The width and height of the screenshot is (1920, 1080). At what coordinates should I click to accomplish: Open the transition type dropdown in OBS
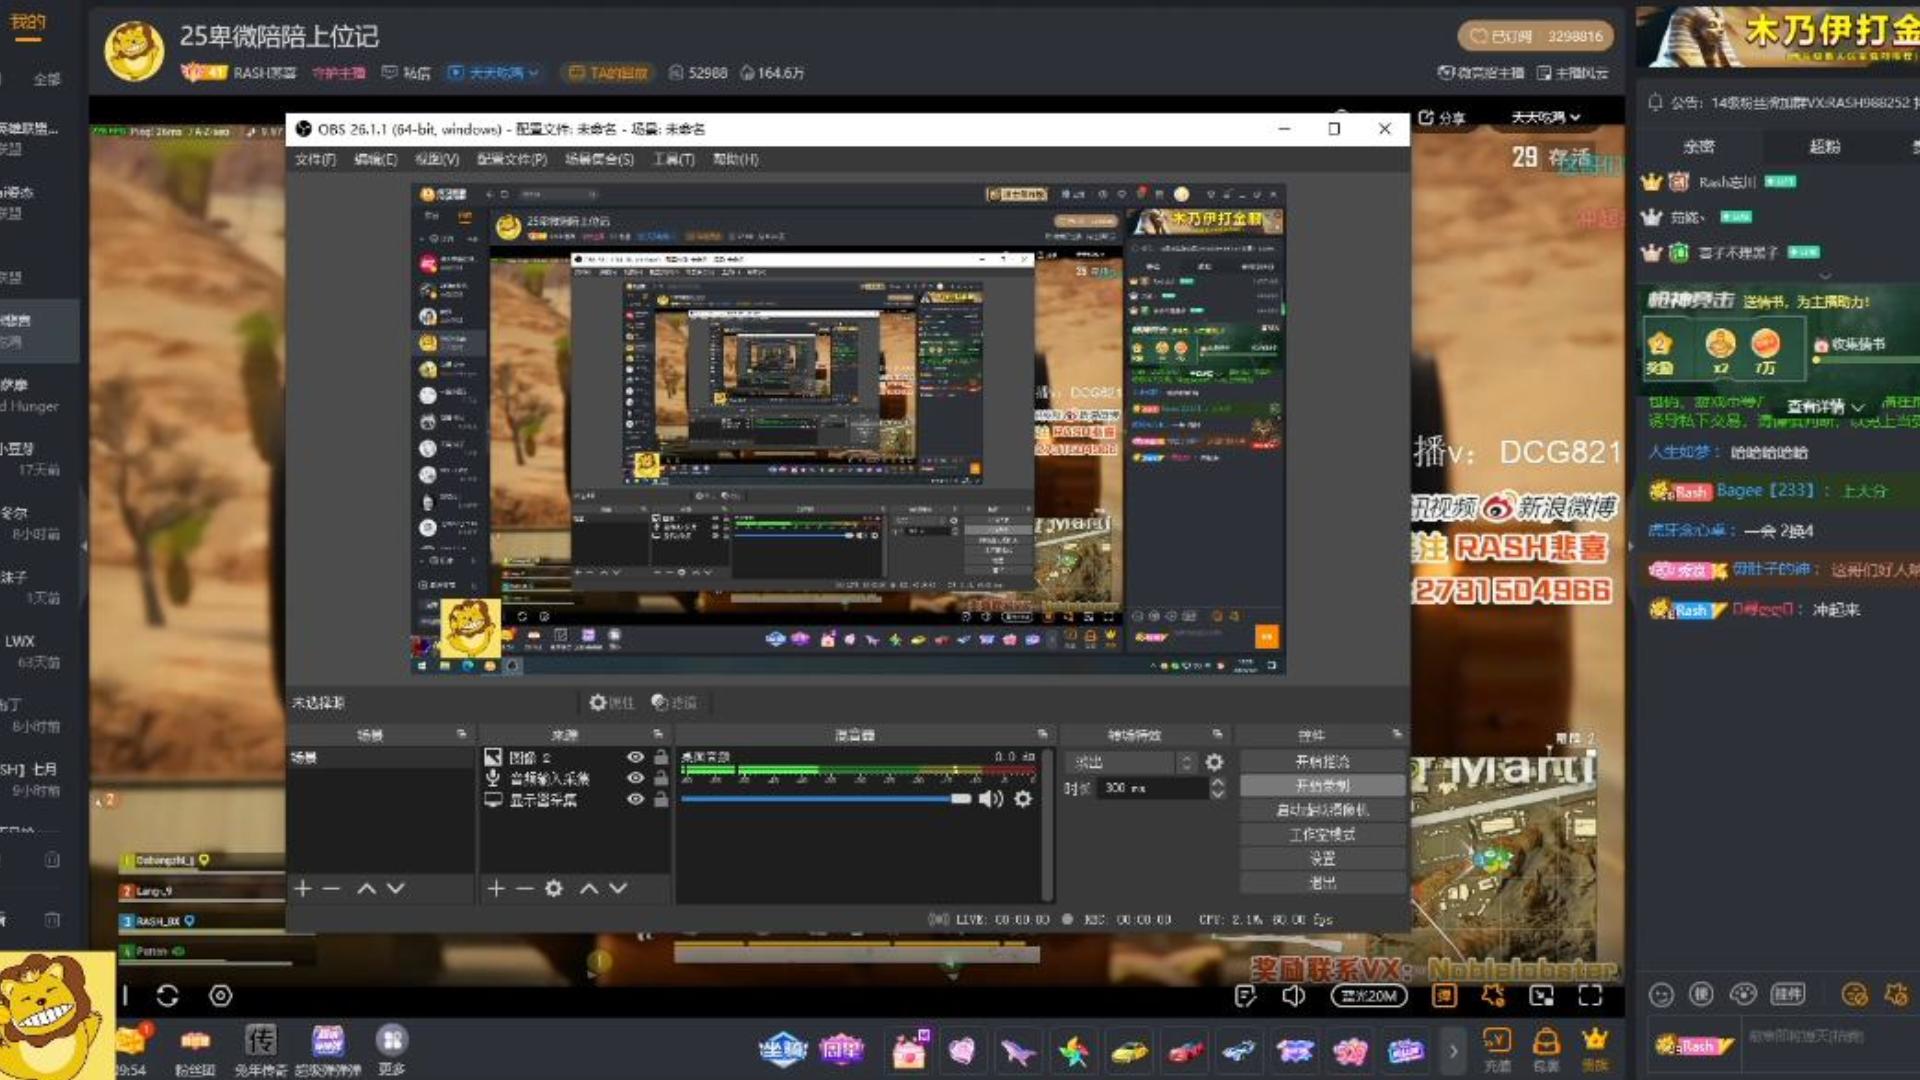[x=1131, y=762]
